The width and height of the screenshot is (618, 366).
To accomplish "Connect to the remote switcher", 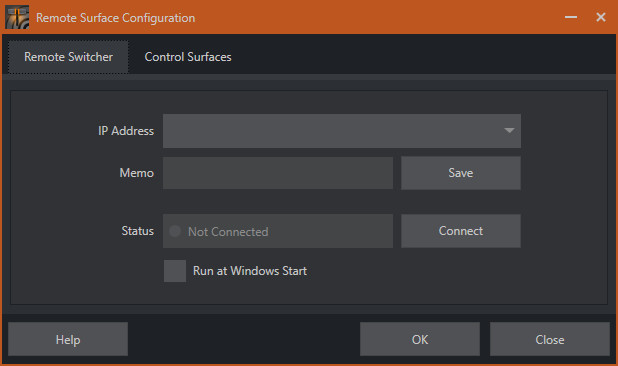I will 461,231.
